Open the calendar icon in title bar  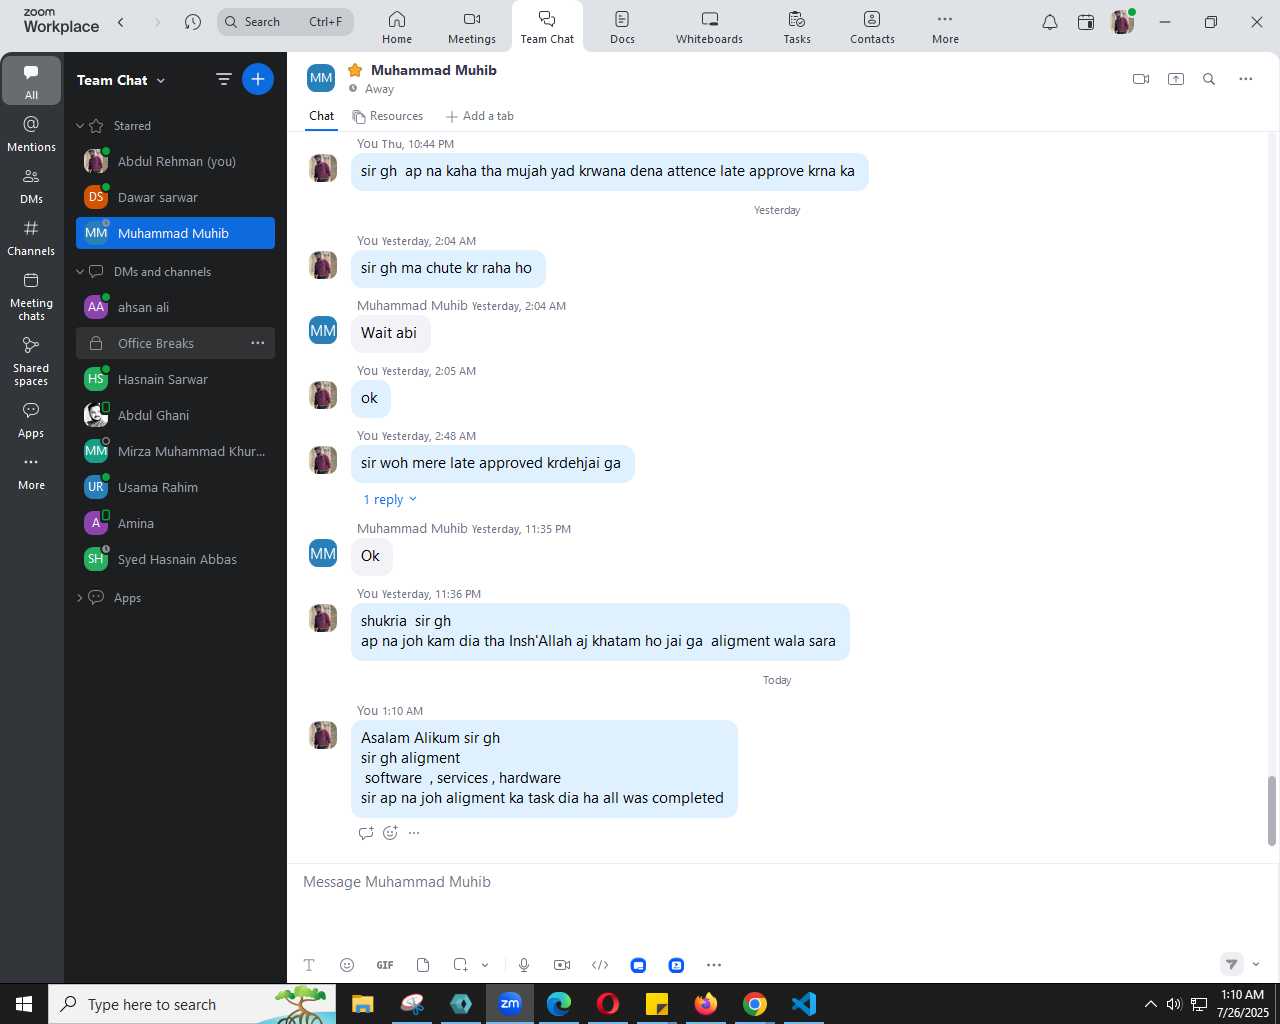point(1086,22)
